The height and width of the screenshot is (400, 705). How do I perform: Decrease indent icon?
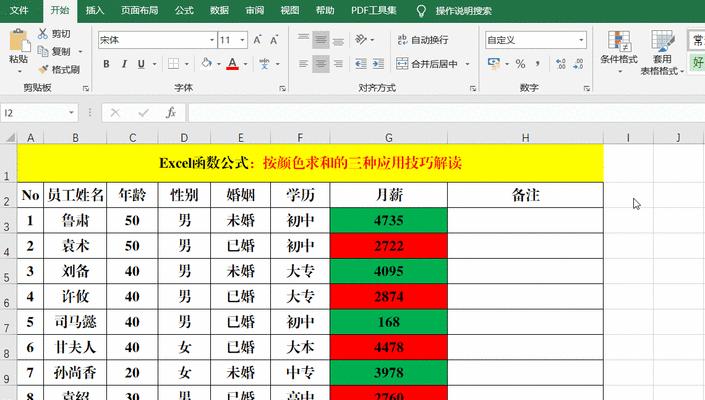pyautogui.click(x=361, y=64)
